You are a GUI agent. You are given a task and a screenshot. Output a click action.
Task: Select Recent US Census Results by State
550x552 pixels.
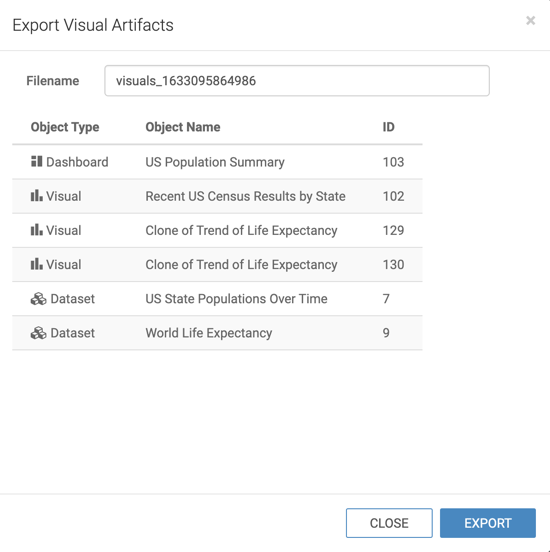click(x=245, y=196)
